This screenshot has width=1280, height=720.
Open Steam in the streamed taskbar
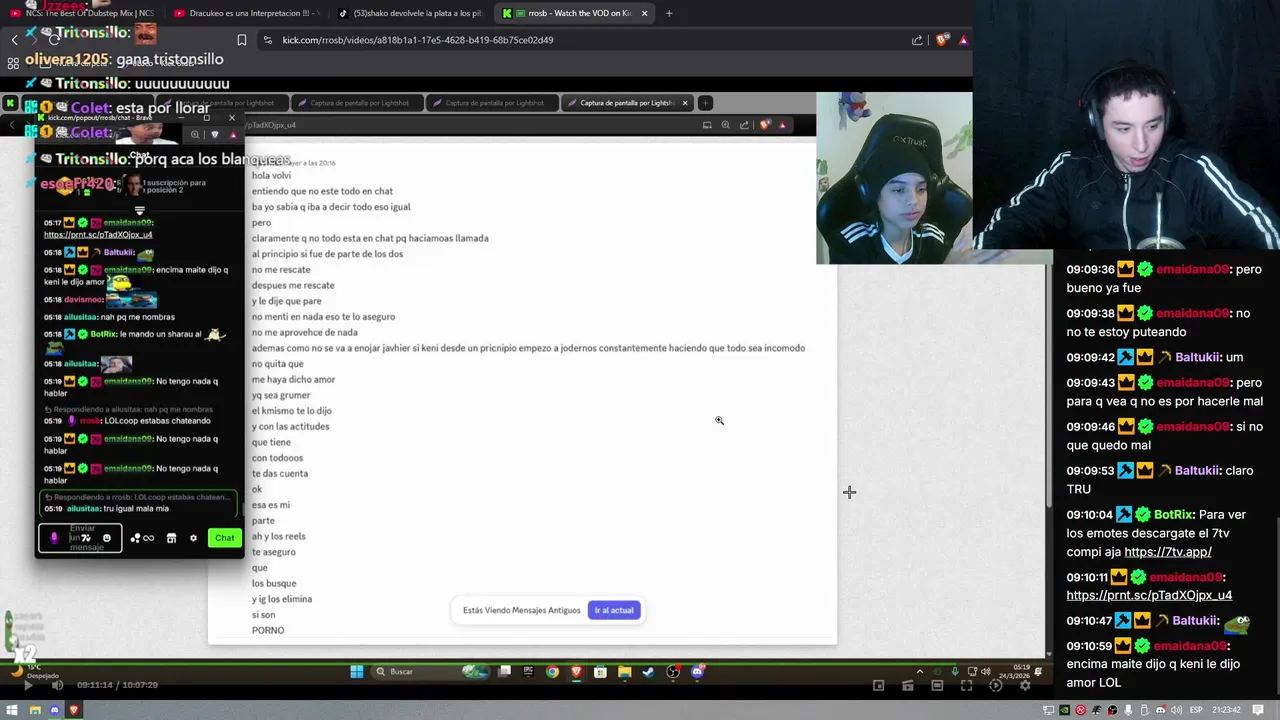click(648, 672)
